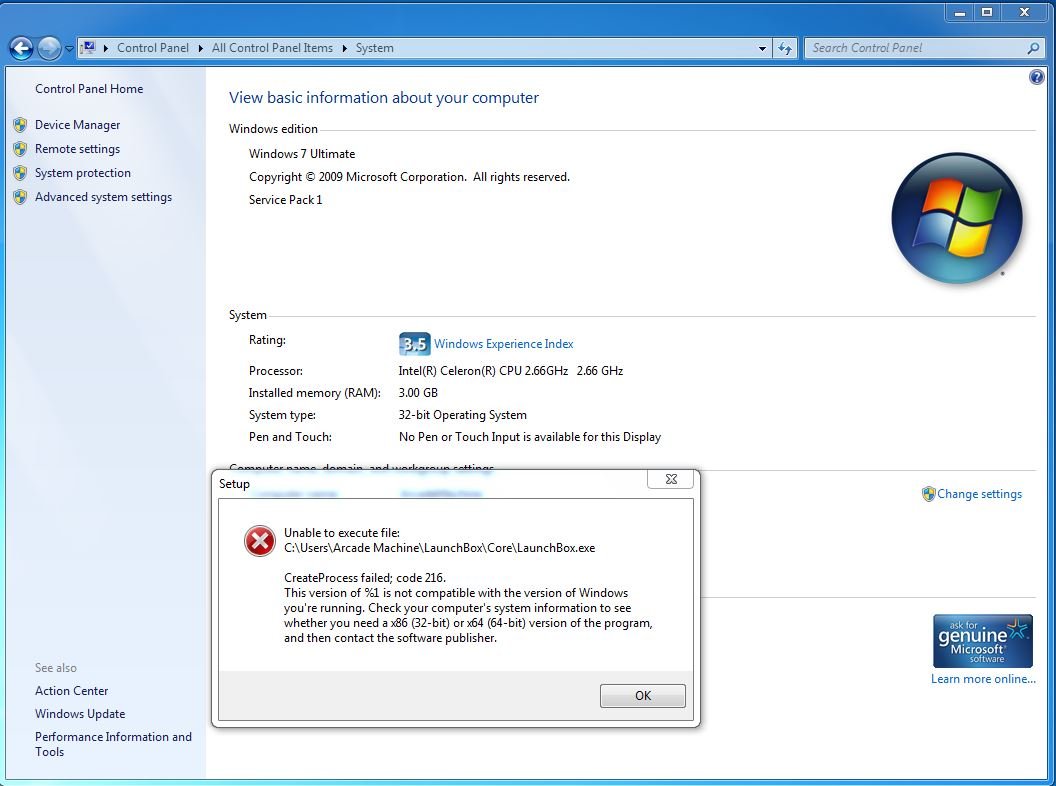Click the shield icon beside Change settings

929,494
